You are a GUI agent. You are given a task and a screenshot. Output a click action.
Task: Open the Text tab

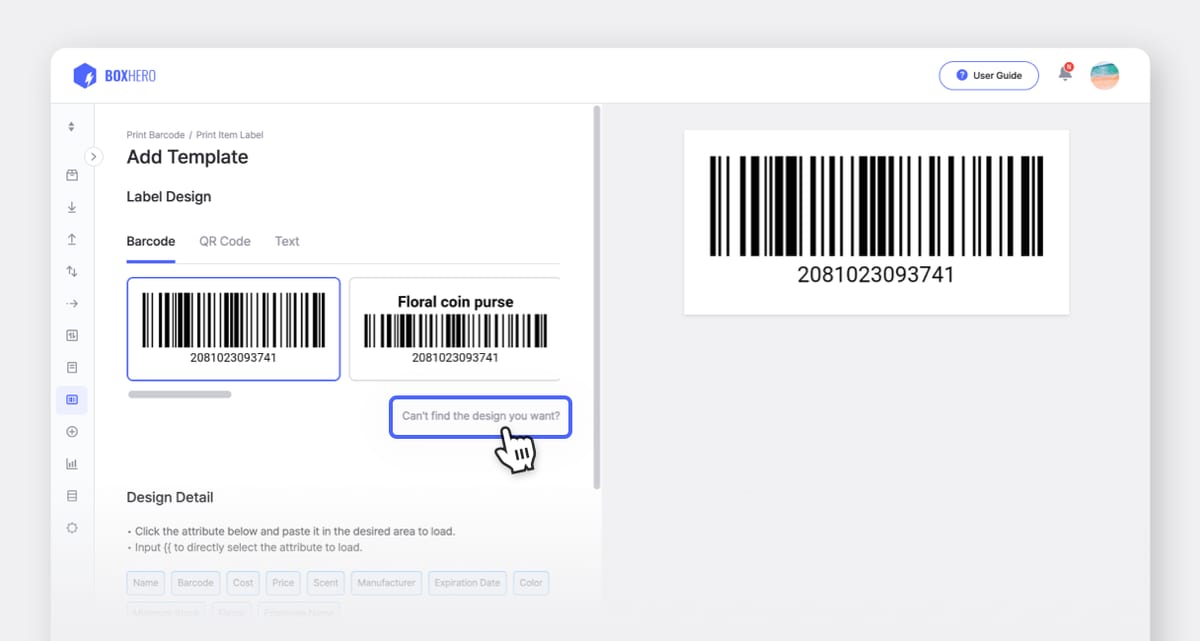click(x=287, y=241)
